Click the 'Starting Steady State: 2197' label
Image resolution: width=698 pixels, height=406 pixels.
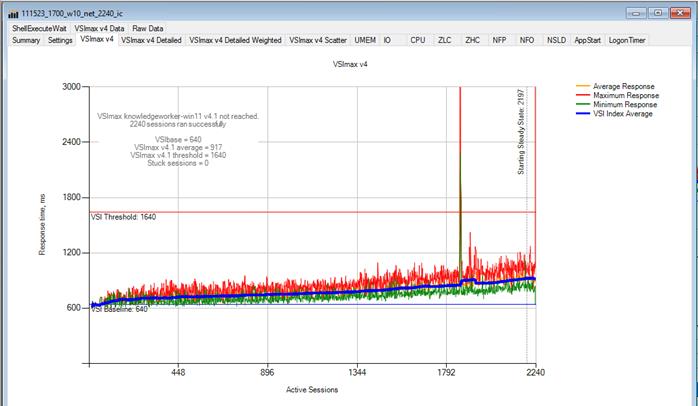click(x=521, y=132)
